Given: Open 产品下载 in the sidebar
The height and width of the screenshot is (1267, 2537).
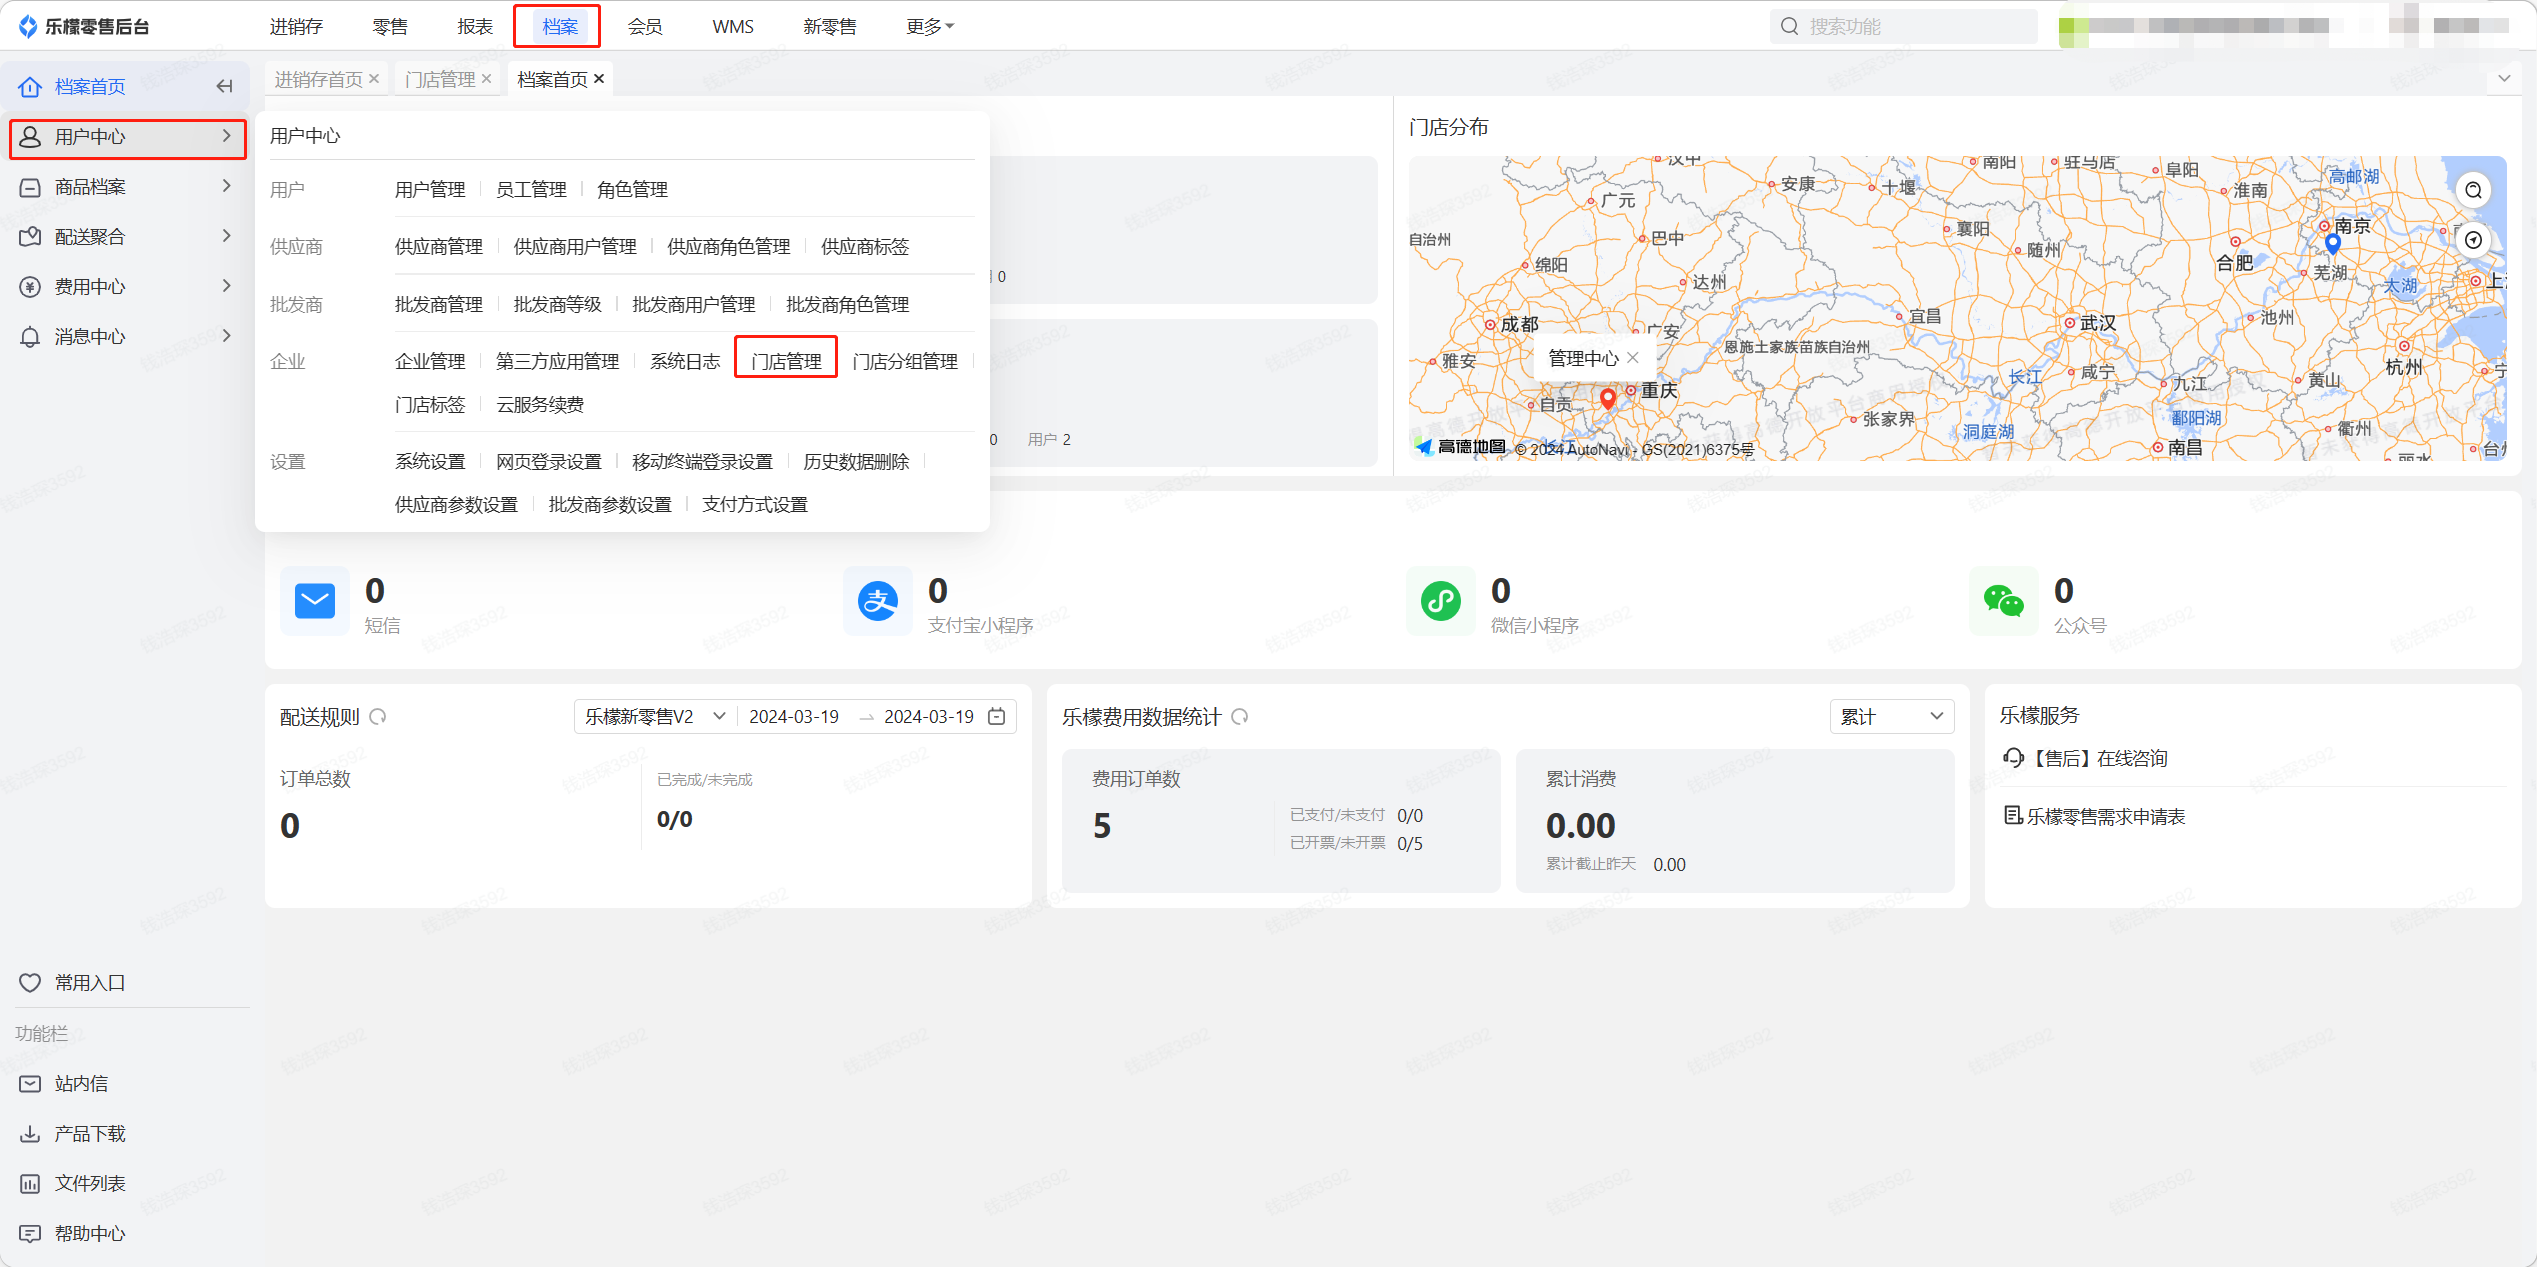Looking at the screenshot, I should [x=89, y=1134].
